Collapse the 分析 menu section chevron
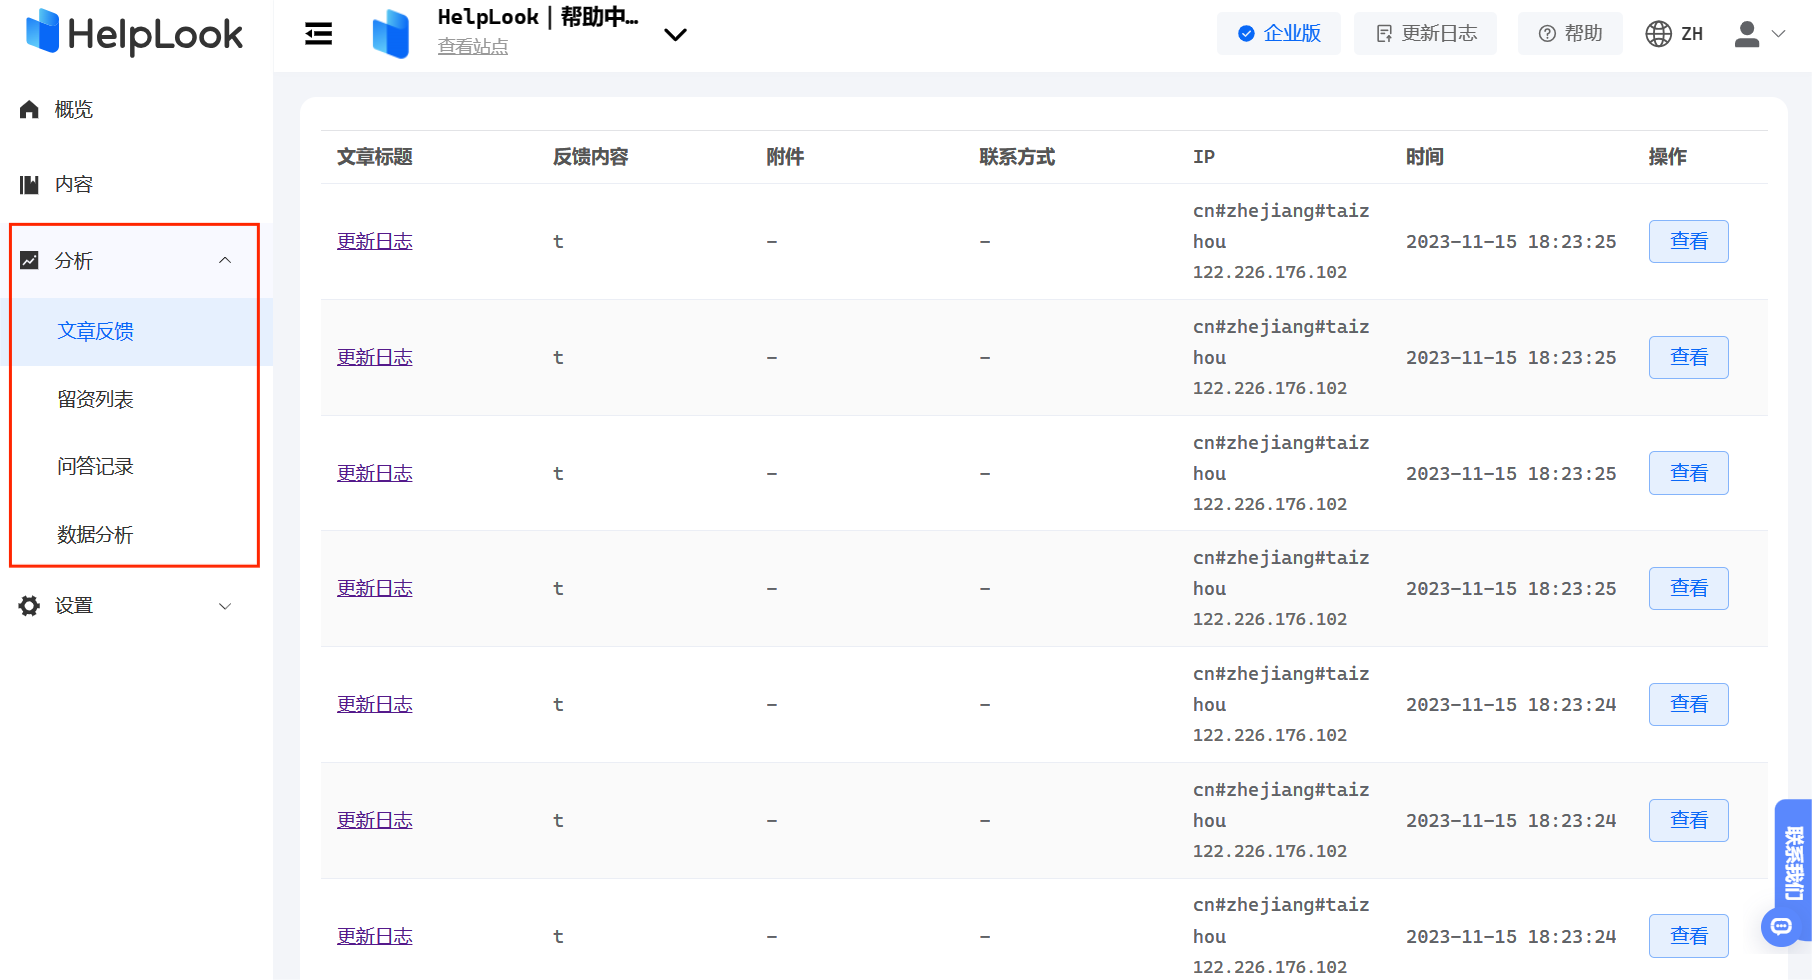This screenshot has width=1812, height=980. click(x=225, y=261)
